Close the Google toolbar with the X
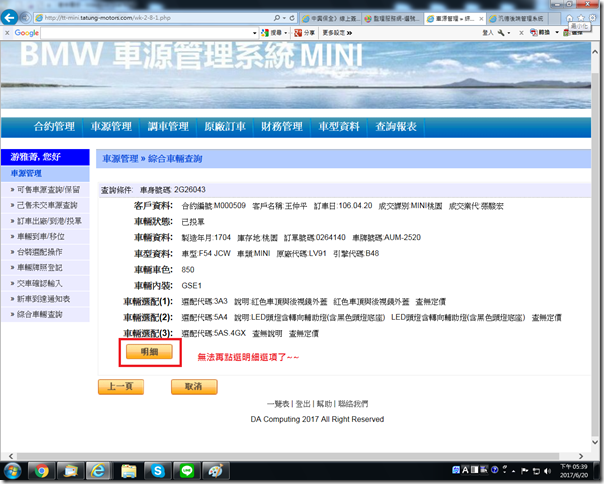The height and width of the screenshot is (484, 604). tap(7, 33)
